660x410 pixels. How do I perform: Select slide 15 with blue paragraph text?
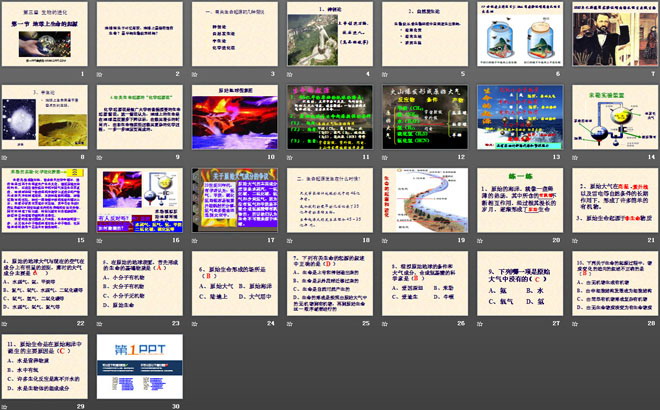coord(45,200)
